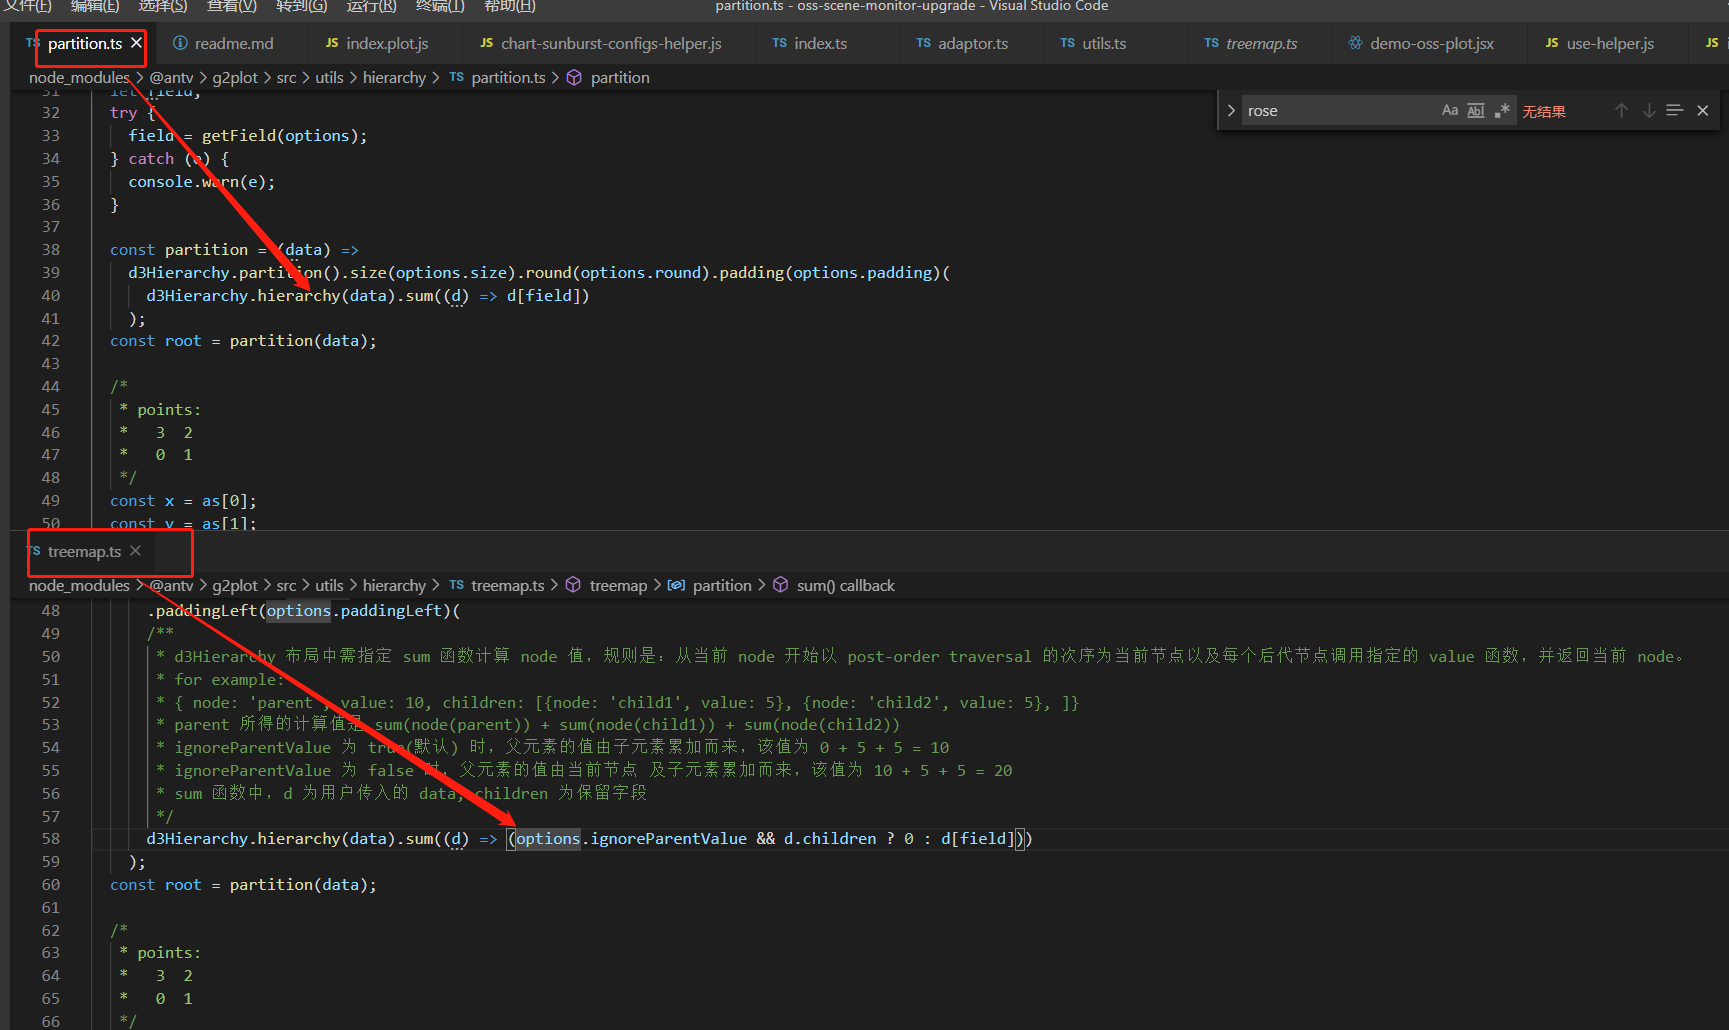
Task: Open the hierarchy breadcrumb dropdown
Action: tap(394, 77)
